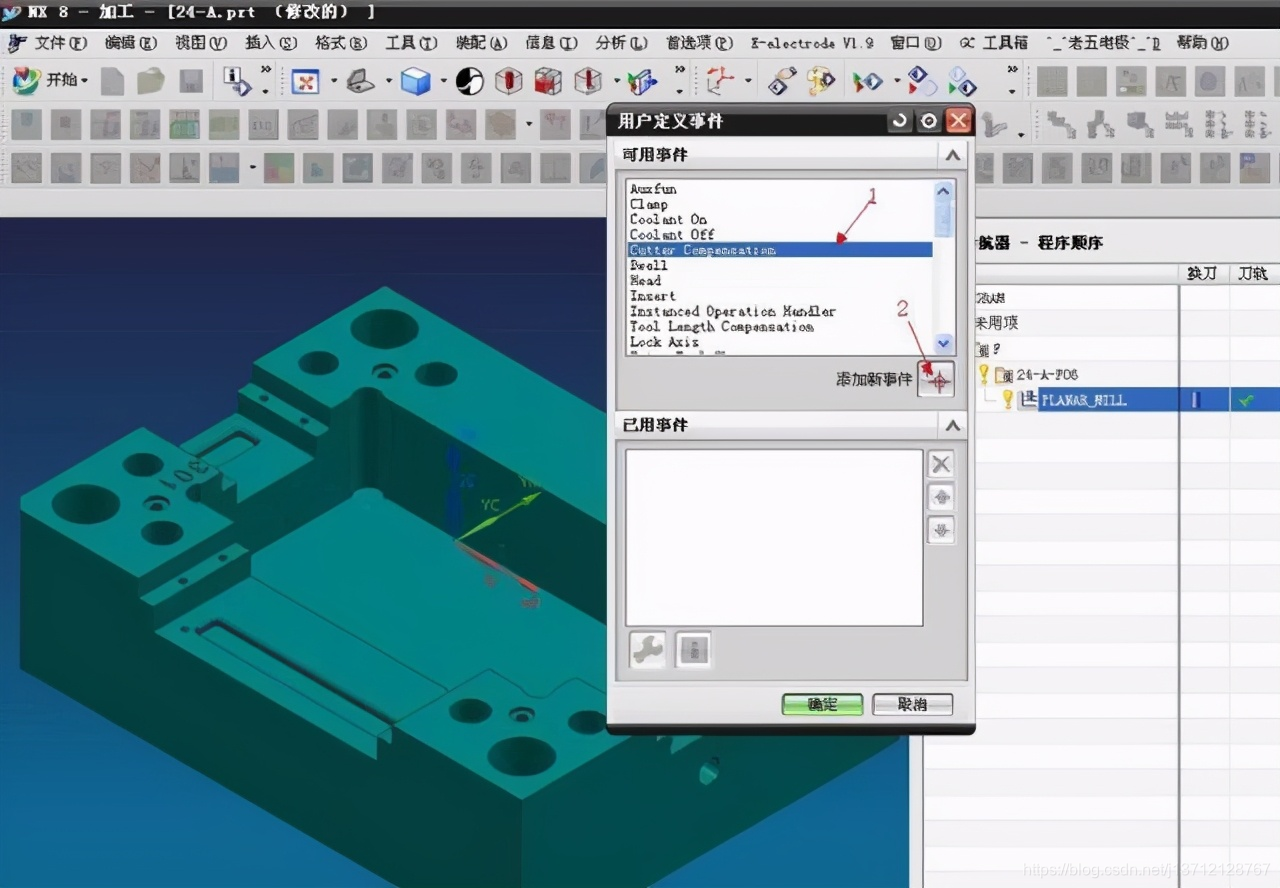Open the 插入(S) menu
Viewport: 1280px width, 888px height.
271,43
